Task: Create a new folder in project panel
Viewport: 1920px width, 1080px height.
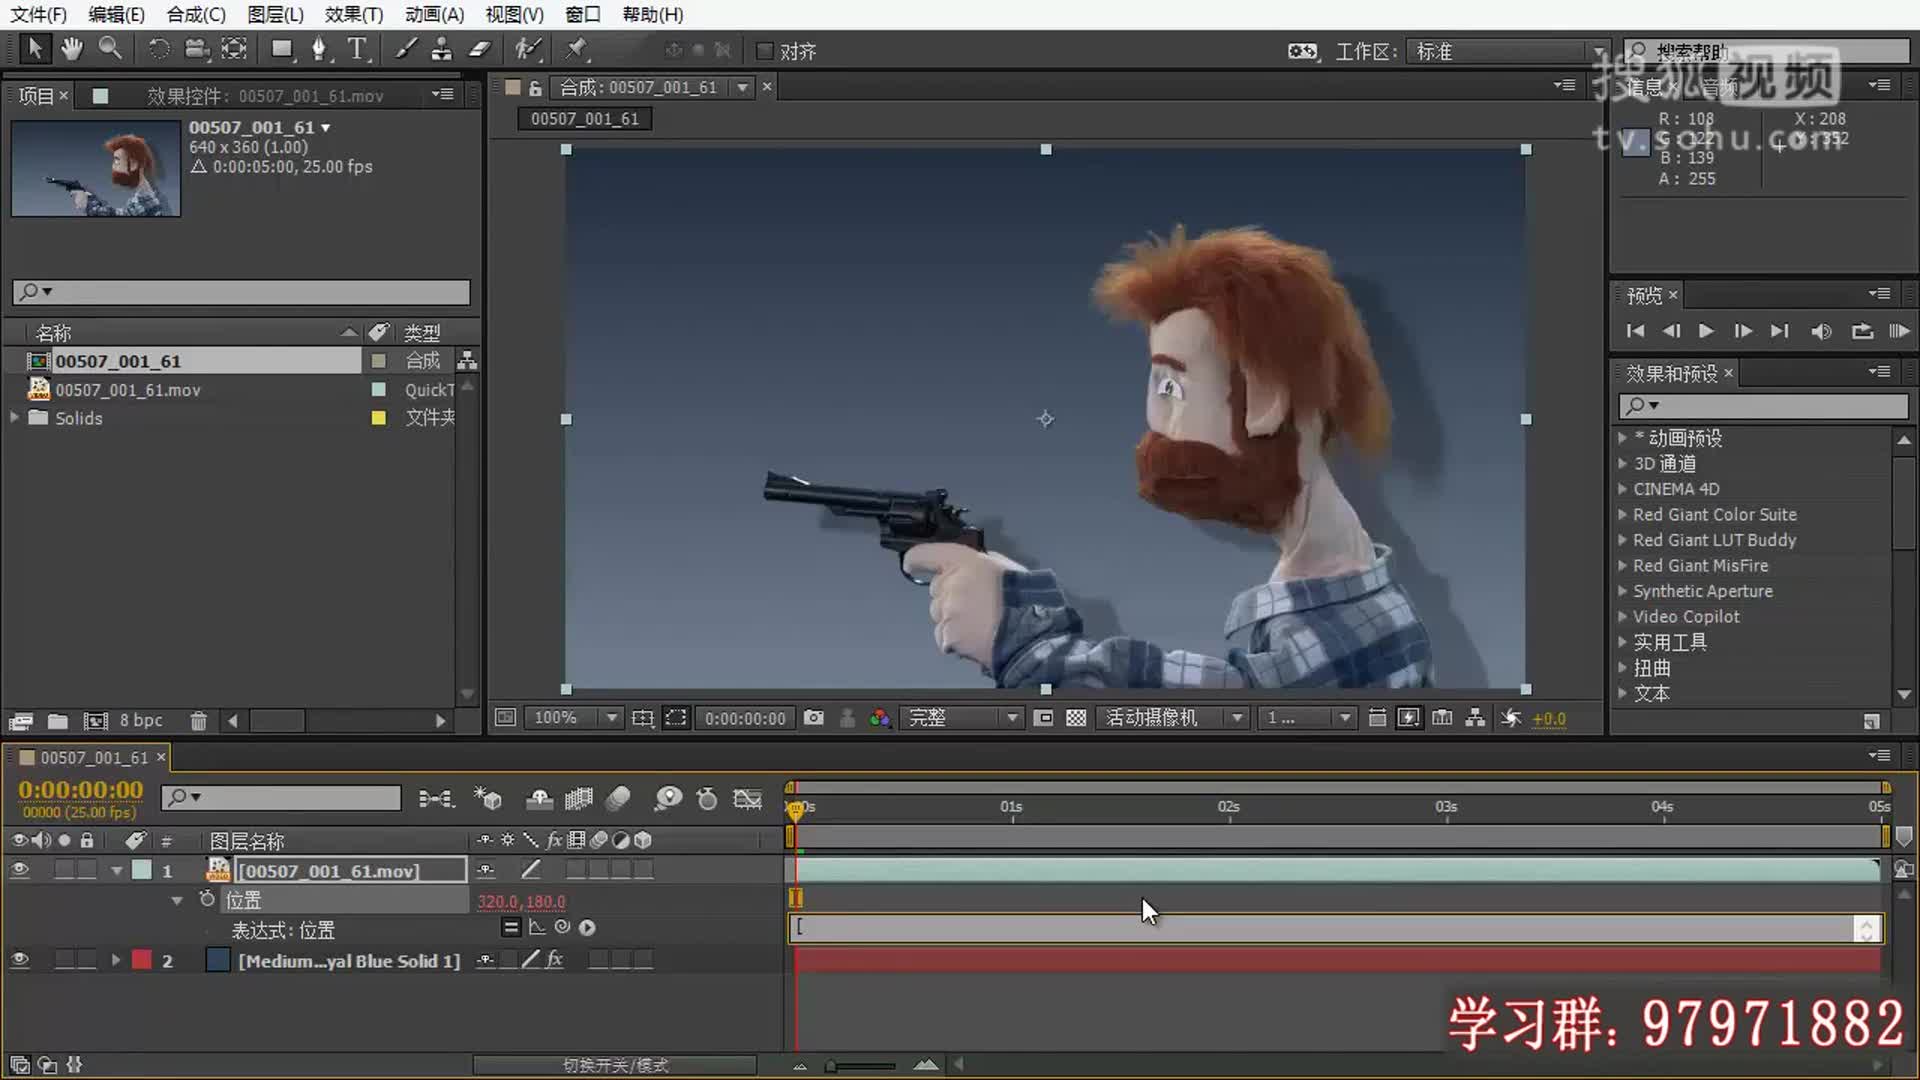Action: [58, 720]
